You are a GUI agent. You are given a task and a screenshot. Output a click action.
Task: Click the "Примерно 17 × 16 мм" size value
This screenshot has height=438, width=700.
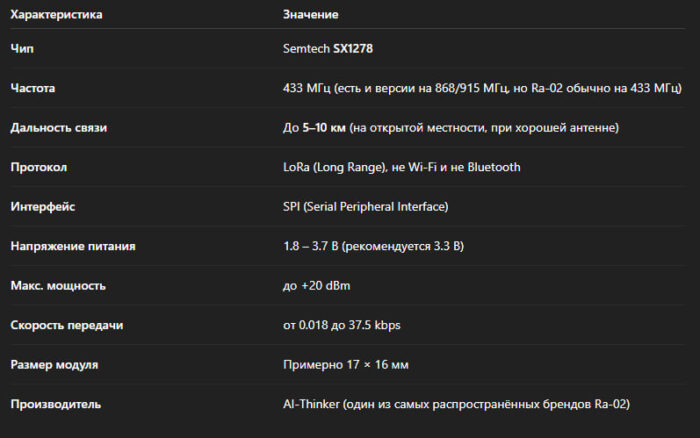343,365
